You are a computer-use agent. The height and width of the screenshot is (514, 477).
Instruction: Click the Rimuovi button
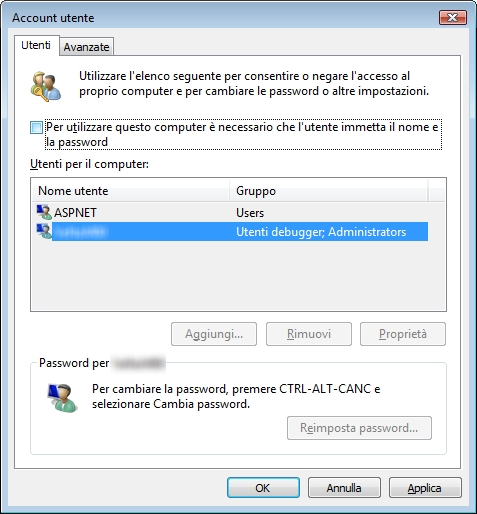tap(309, 334)
